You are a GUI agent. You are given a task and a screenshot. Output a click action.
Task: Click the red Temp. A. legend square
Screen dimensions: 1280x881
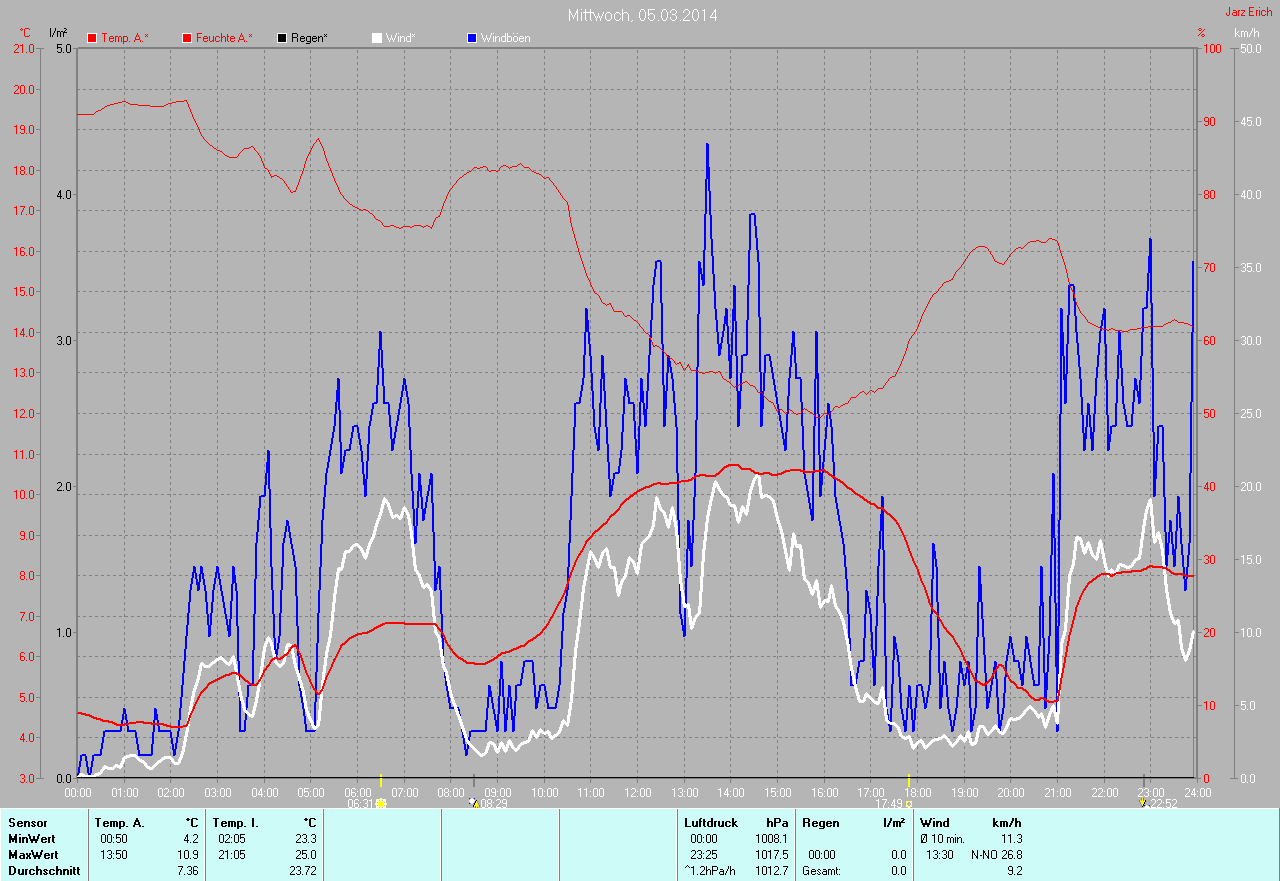coord(92,38)
